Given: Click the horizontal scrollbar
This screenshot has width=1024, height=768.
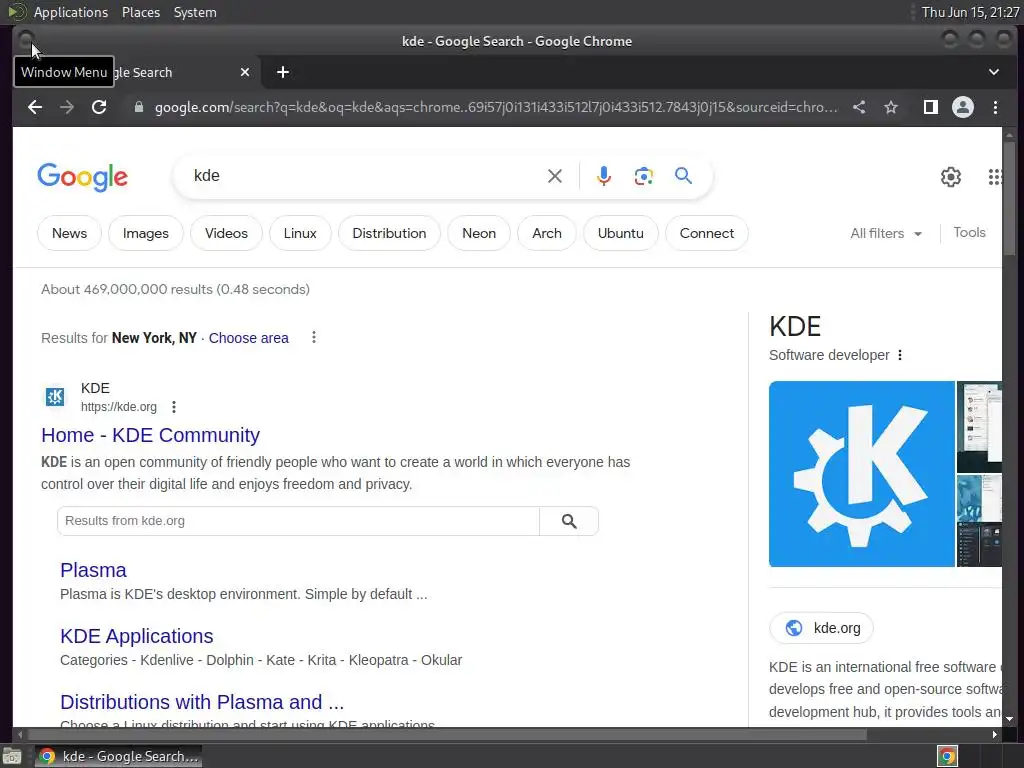Looking at the screenshot, I should [447, 734].
